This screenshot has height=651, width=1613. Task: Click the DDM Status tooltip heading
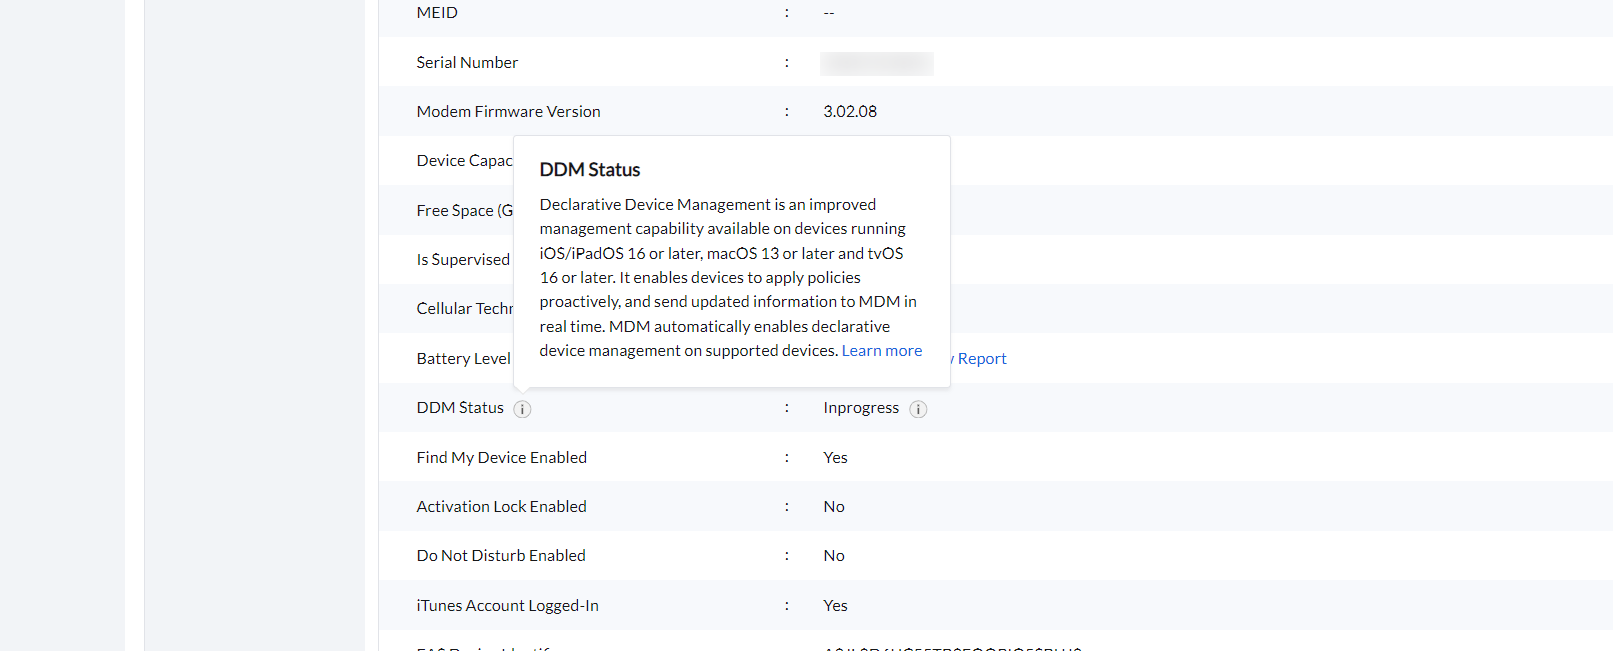589,170
